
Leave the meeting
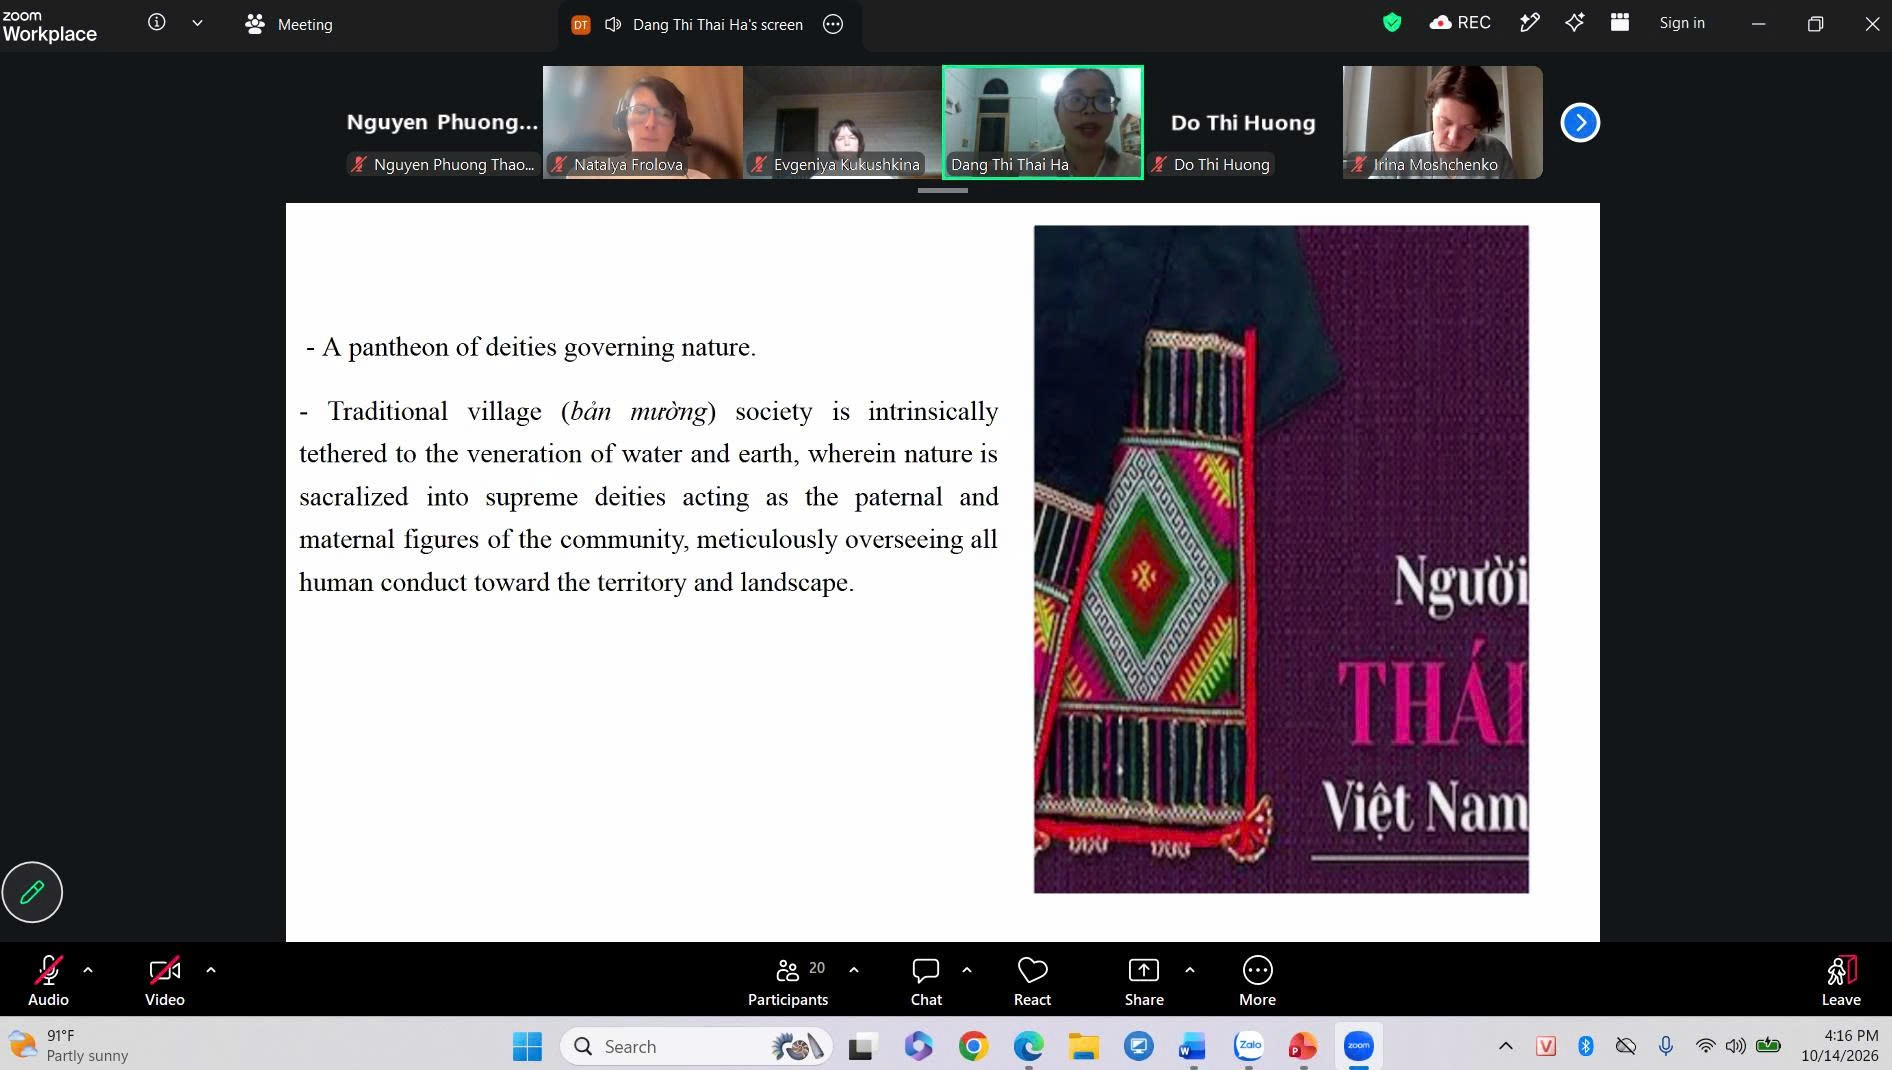[x=1841, y=980]
